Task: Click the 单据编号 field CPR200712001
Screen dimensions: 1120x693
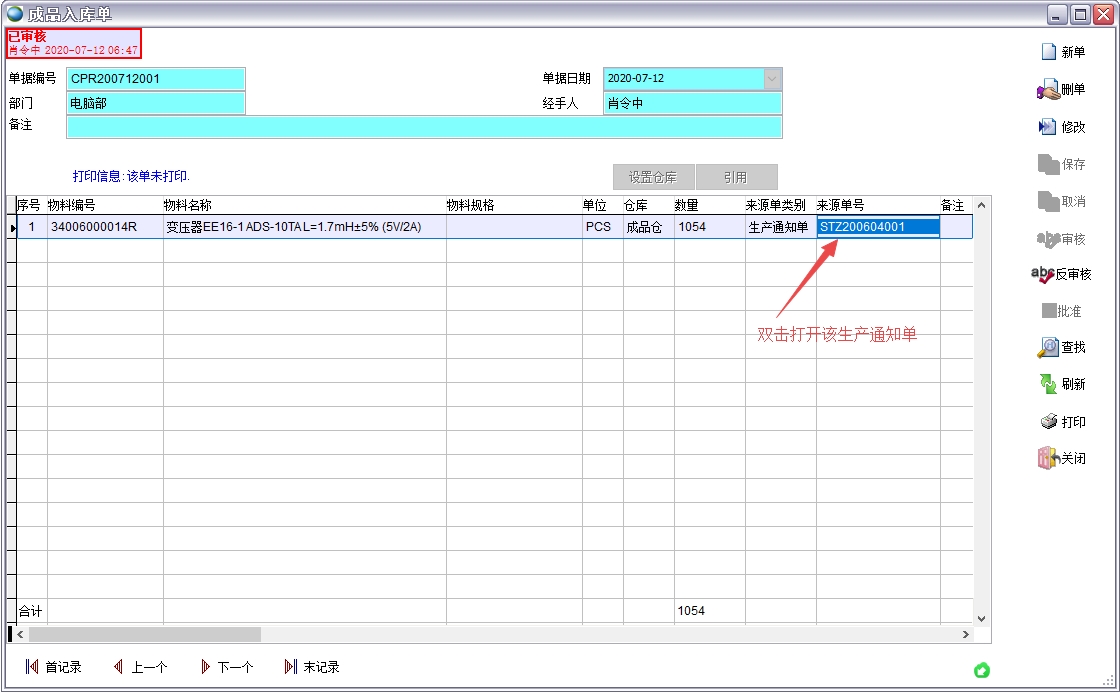Action: click(x=155, y=79)
